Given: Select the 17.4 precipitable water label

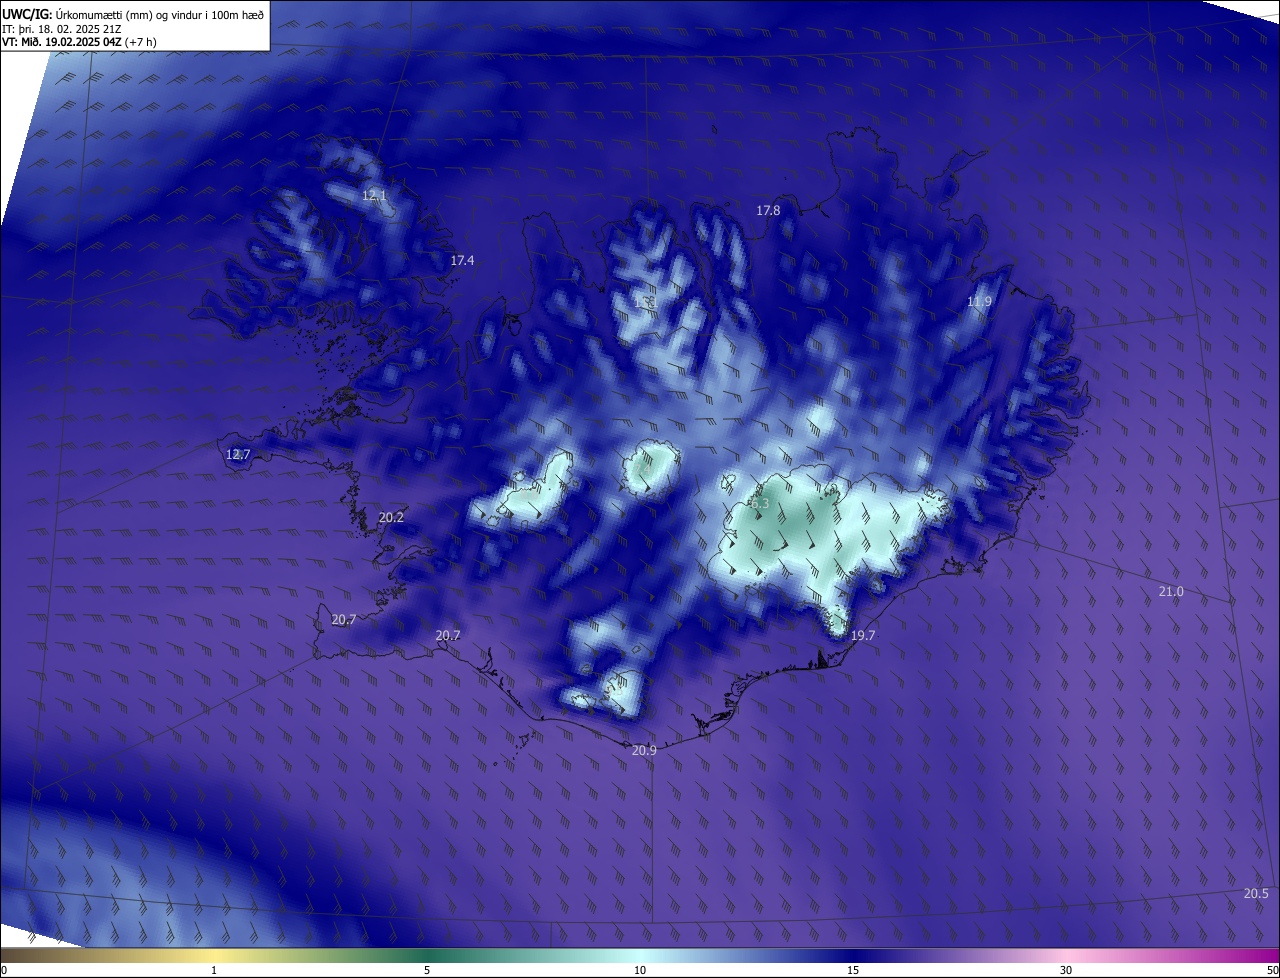Looking at the screenshot, I should [x=462, y=260].
